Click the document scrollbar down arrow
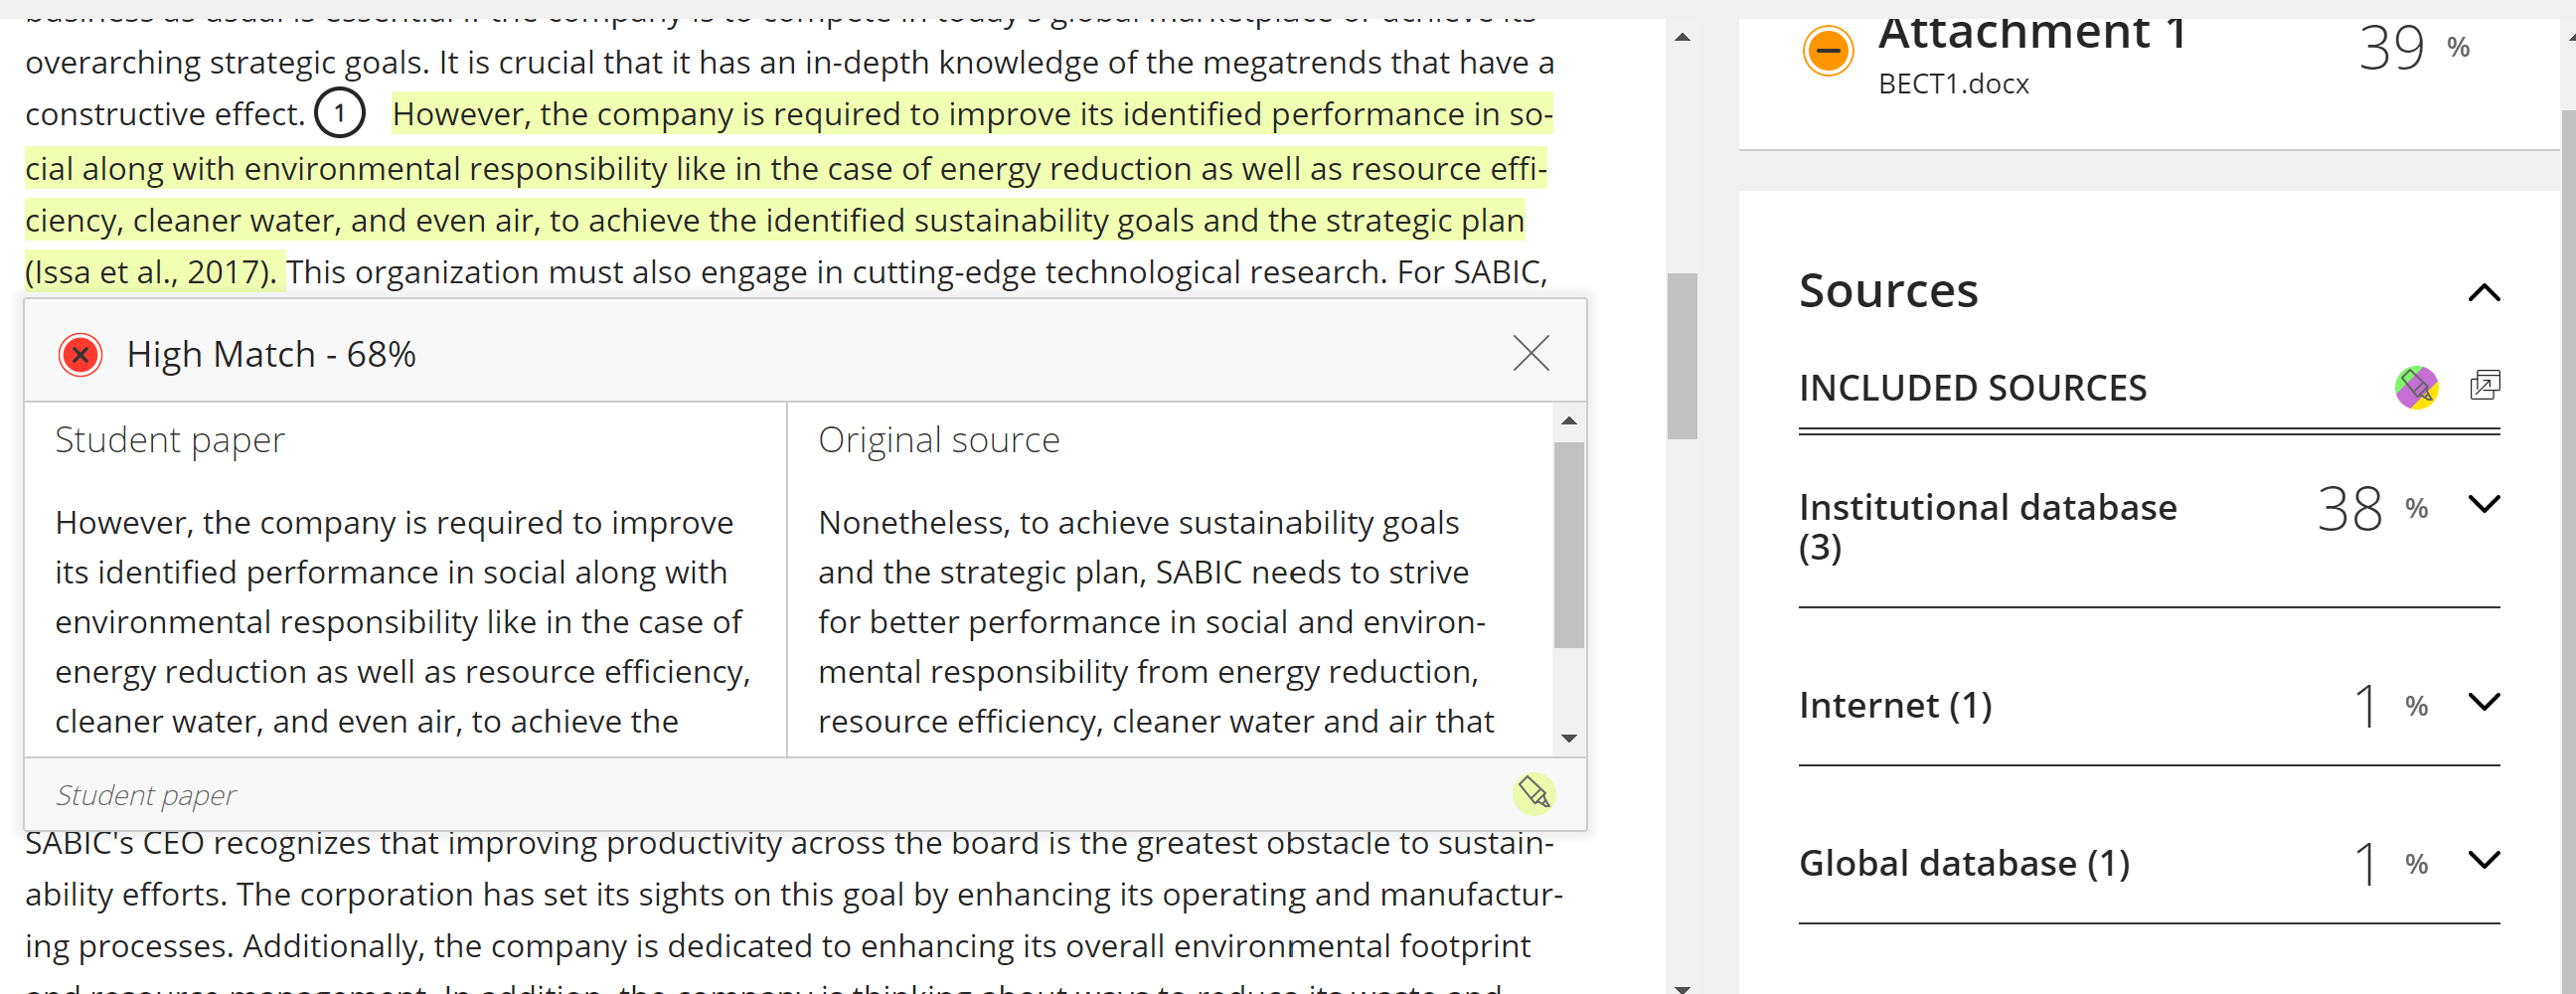 coord(1682,987)
